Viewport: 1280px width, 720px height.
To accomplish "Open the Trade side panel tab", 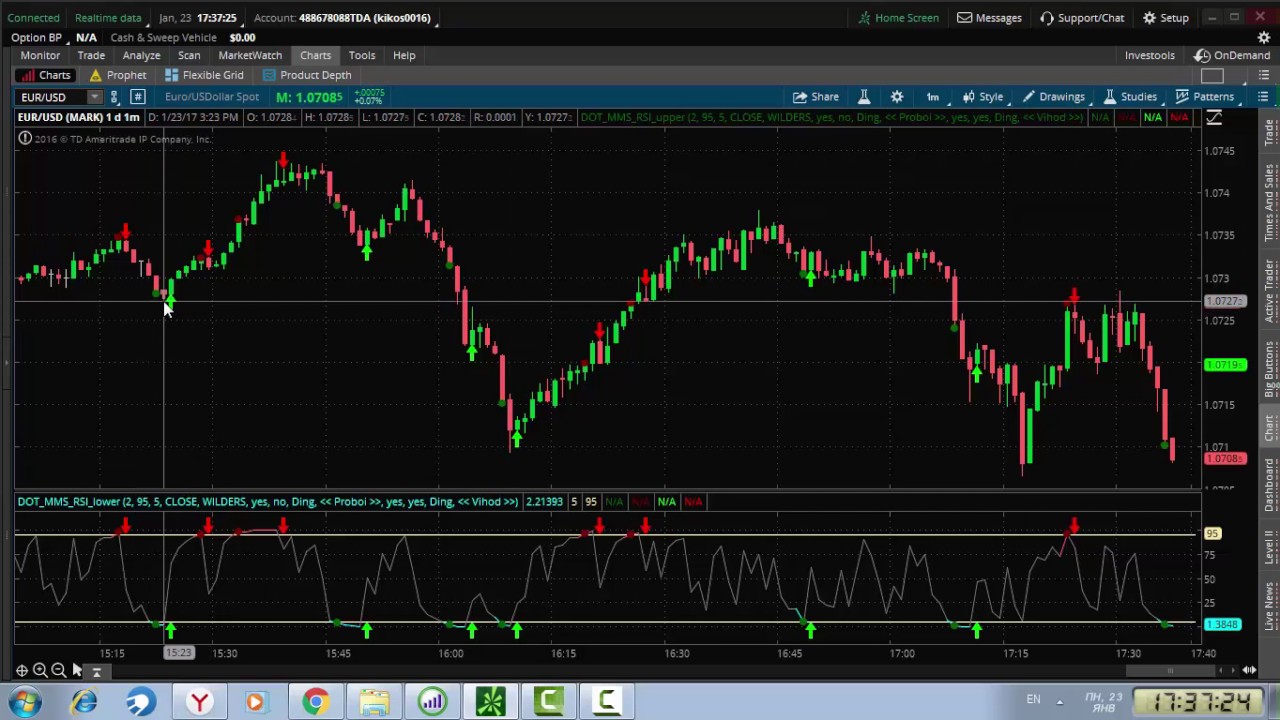I will click(x=1269, y=133).
